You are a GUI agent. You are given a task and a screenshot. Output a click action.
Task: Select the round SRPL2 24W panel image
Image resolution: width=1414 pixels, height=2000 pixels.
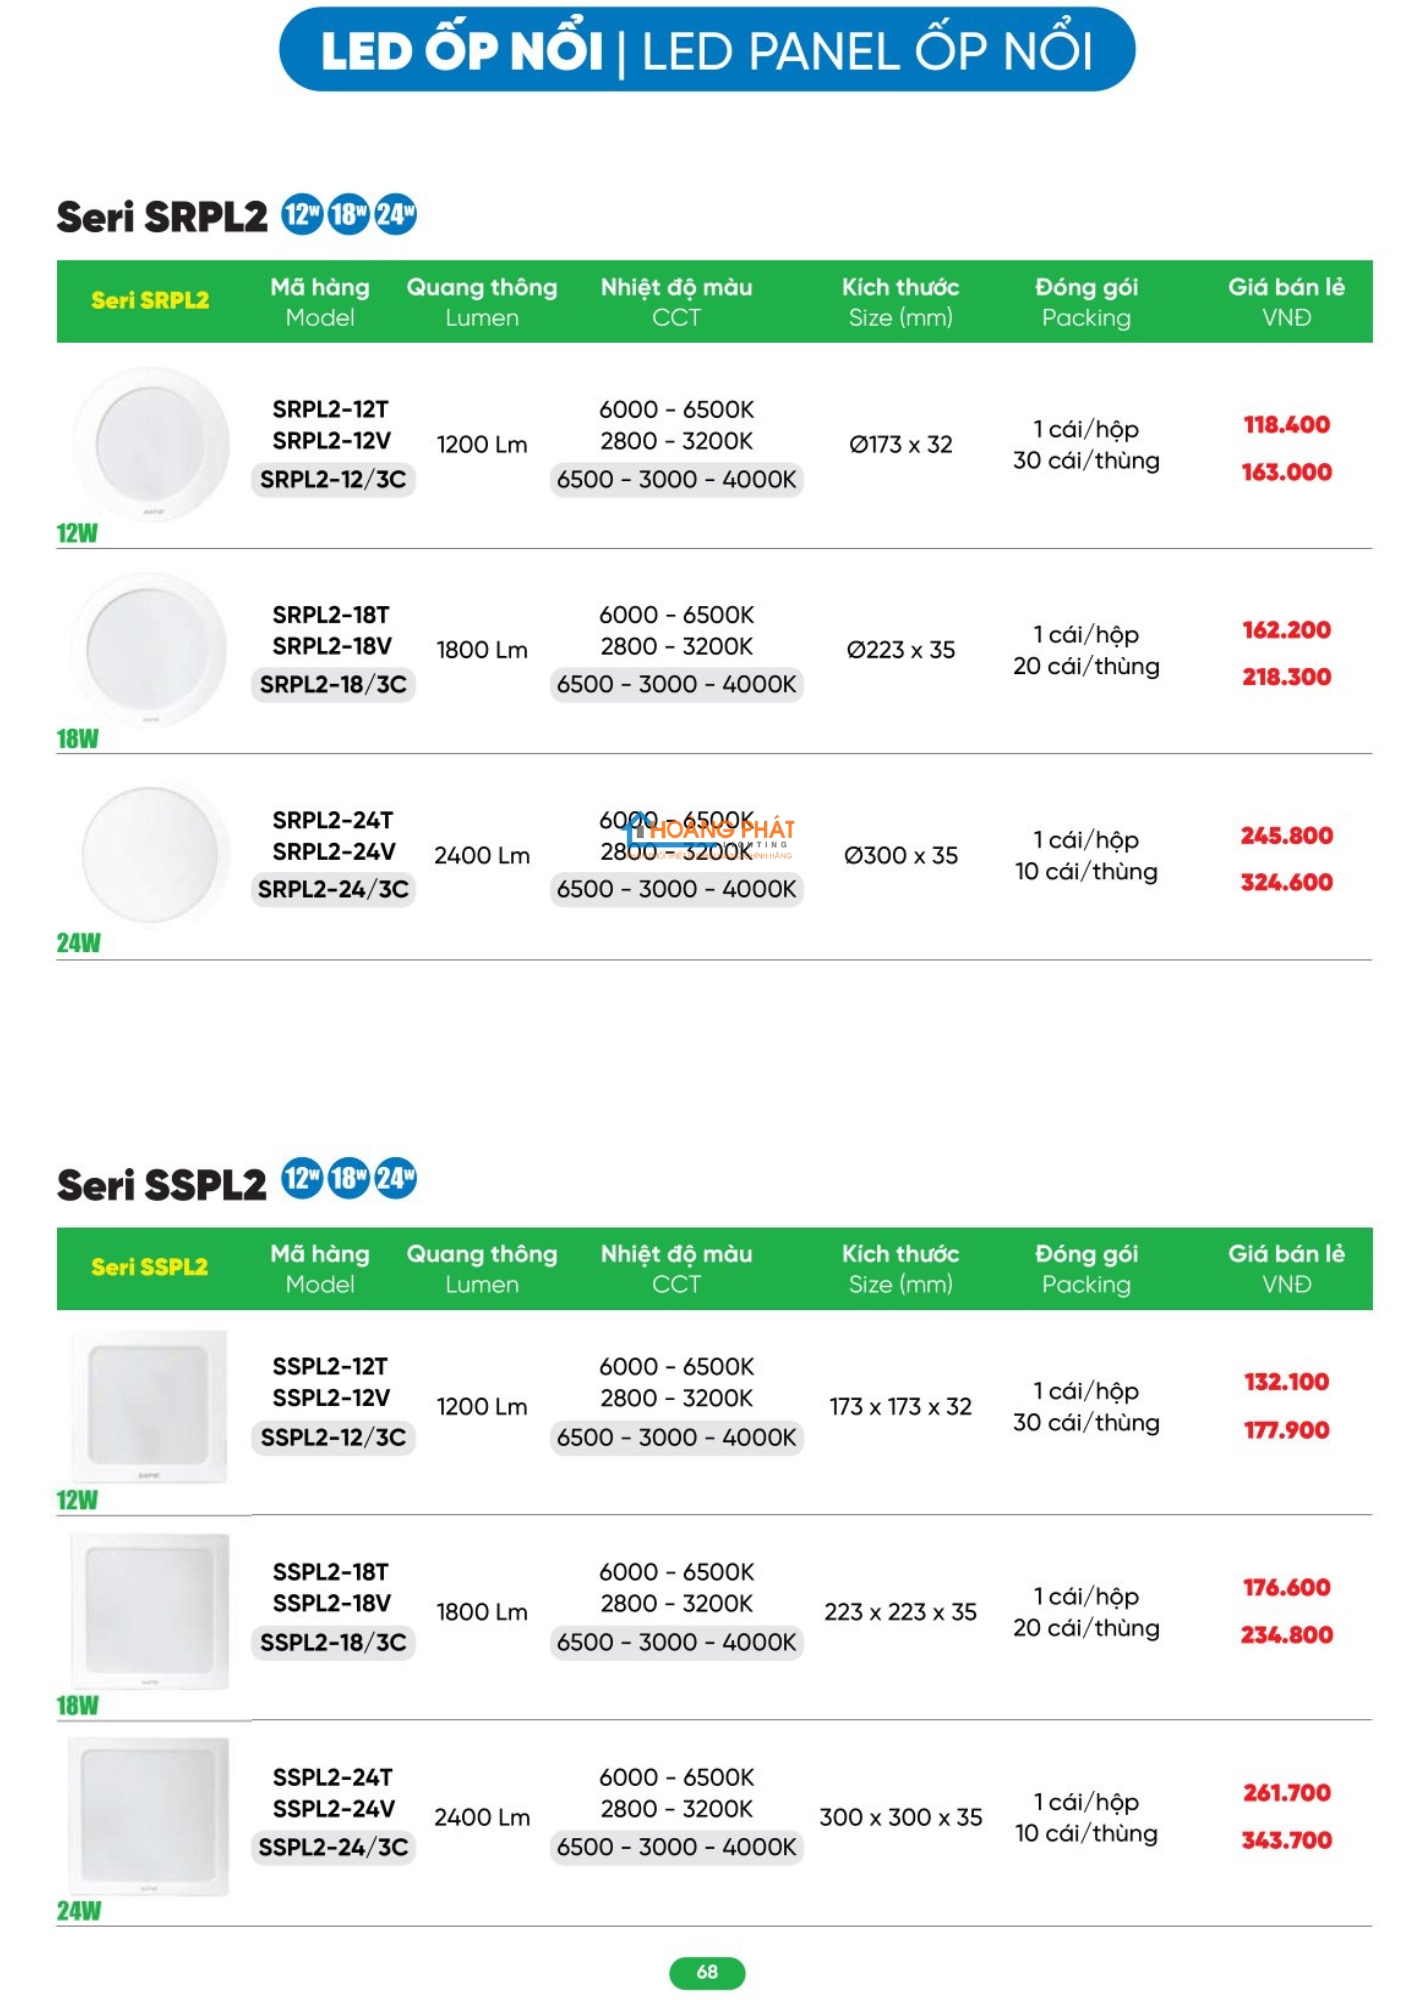[x=150, y=853]
